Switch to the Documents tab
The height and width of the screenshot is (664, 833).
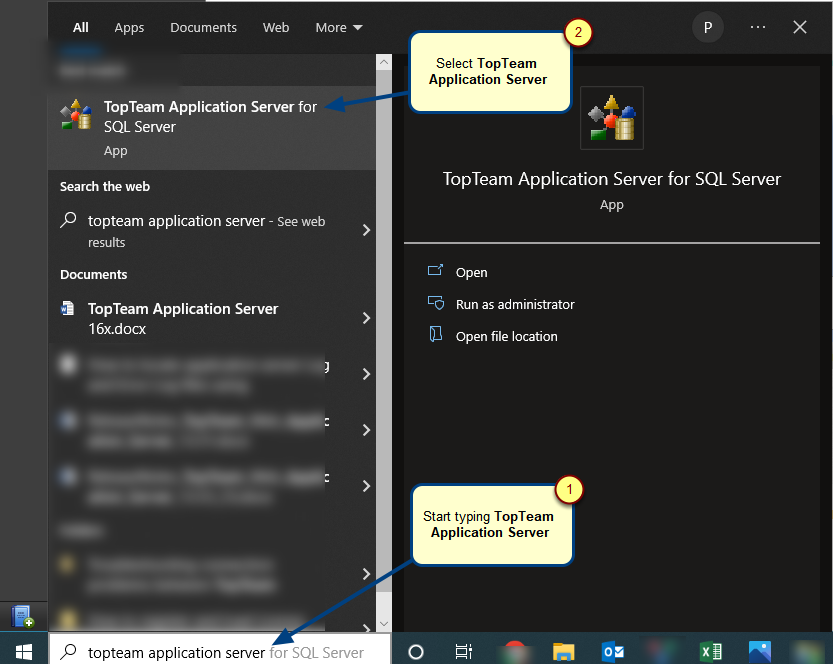(x=203, y=28)
